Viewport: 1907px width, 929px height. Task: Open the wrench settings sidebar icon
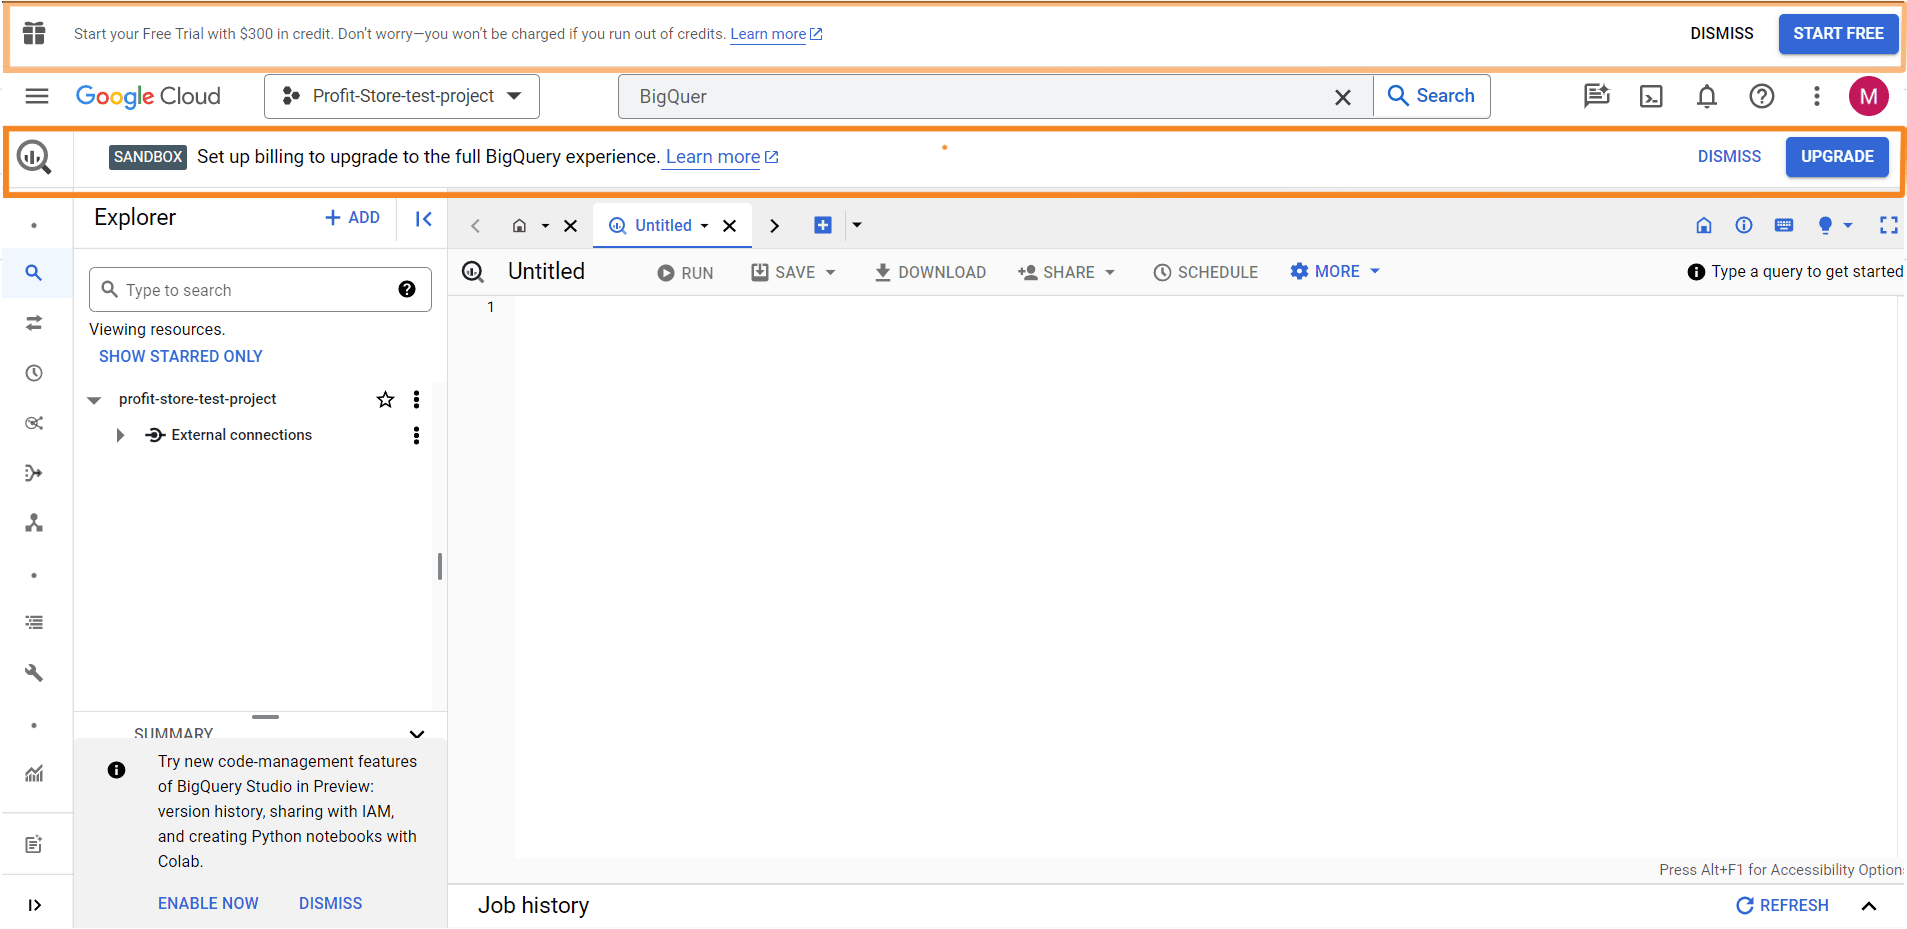pyautogui.click(x=34, y=673)
